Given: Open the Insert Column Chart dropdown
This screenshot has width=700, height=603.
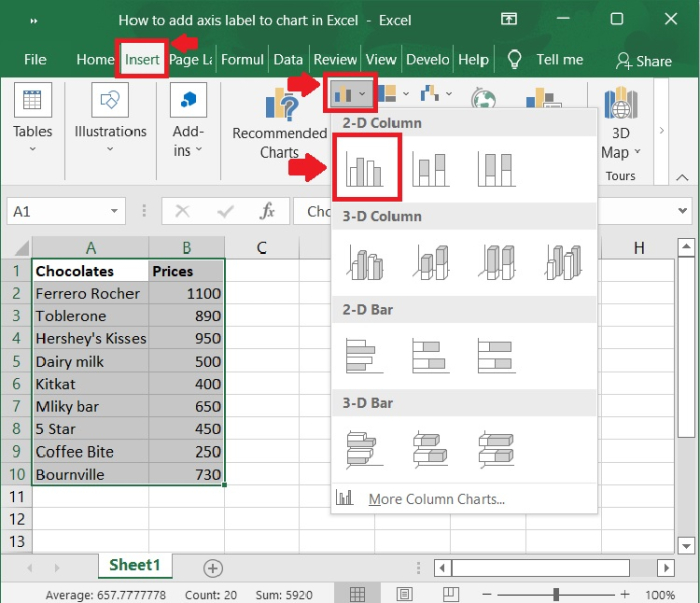Looking at the screenshot, I should 349,95.
